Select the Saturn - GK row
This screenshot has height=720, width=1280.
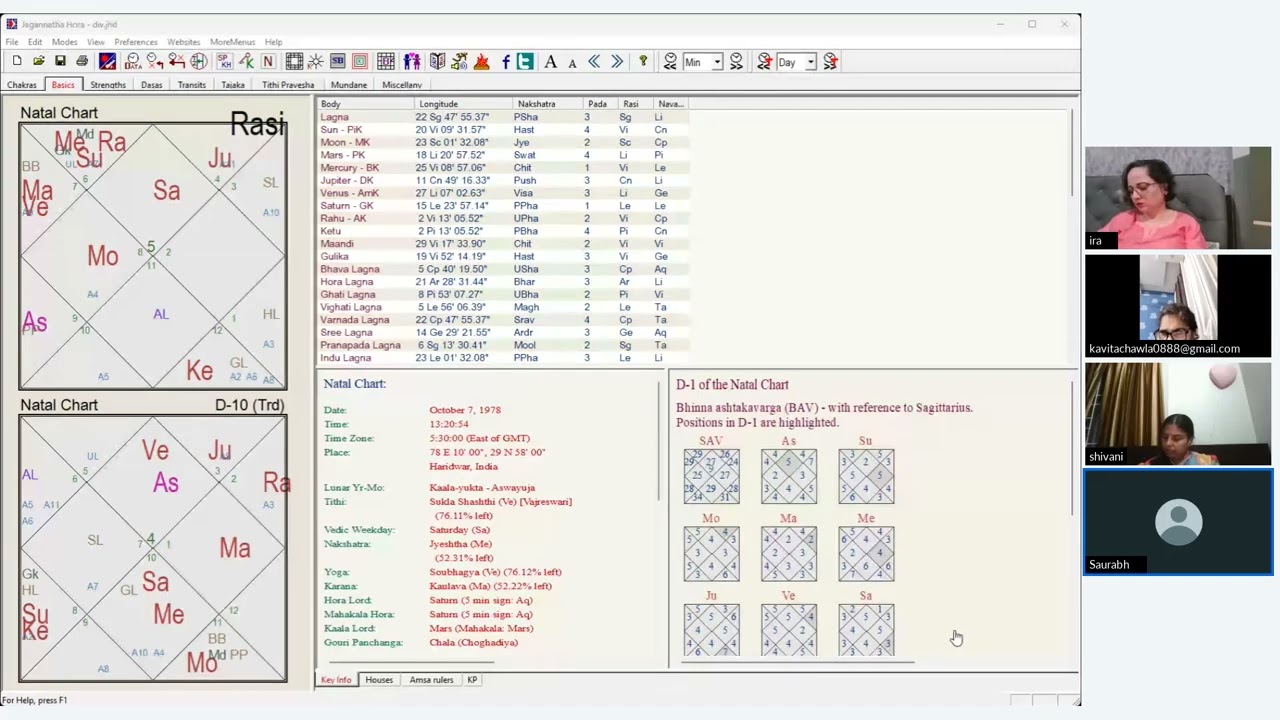click(x=503, y=206)
